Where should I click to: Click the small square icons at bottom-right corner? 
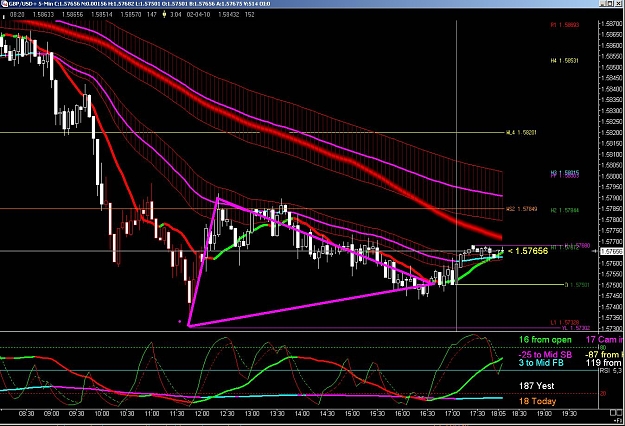click(x=617, y=414)
